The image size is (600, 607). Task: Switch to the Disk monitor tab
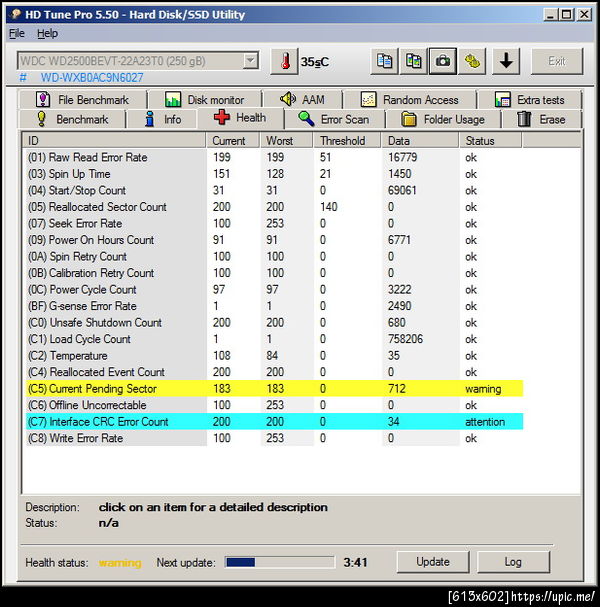click(205, 99)
